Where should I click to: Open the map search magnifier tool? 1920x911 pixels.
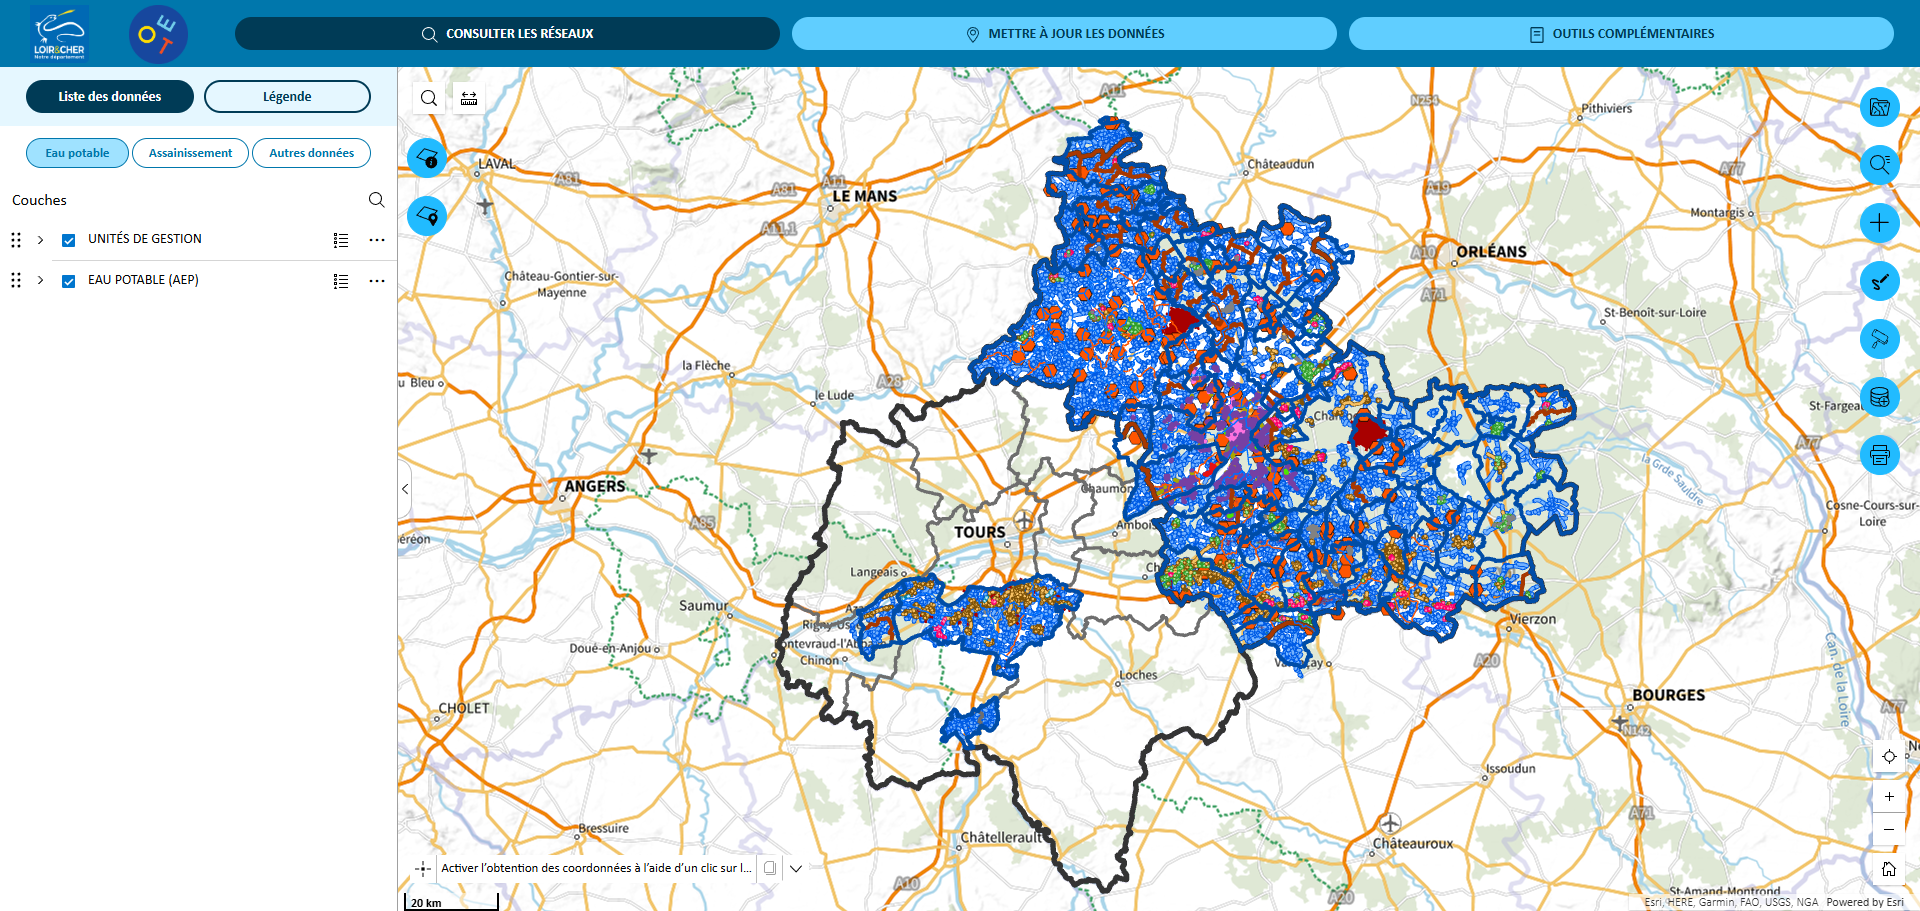[x=429, y=98]
